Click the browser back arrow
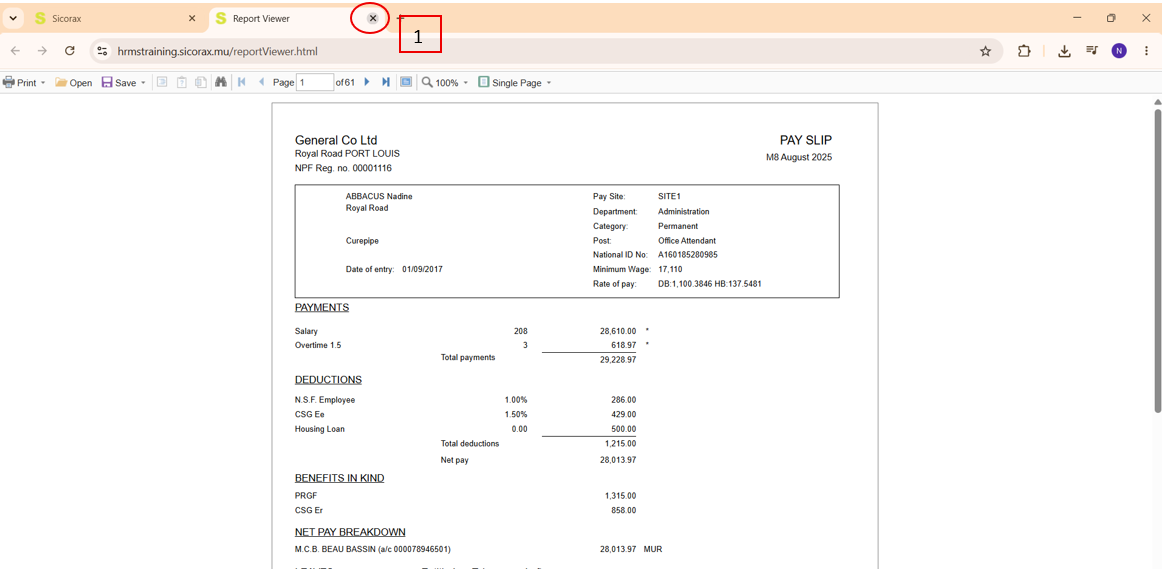 pos(16,51)
